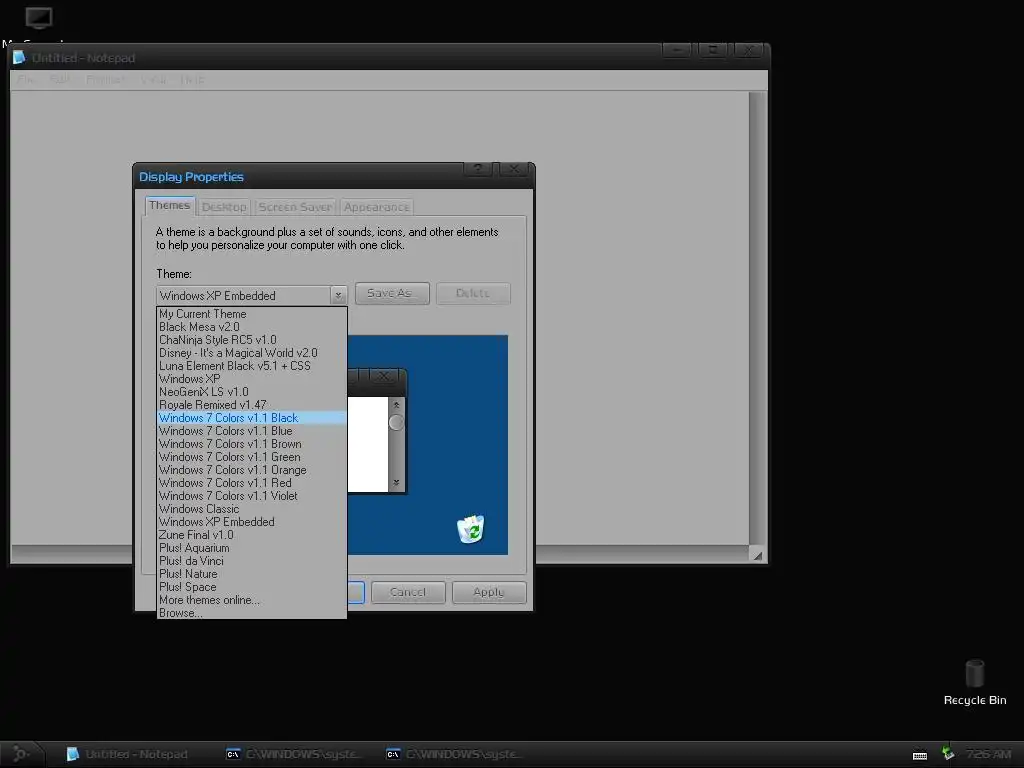Choose Windows 7 Colors v1.1 Blue
Screen dimensions: 1024x768
pos(251,431)
